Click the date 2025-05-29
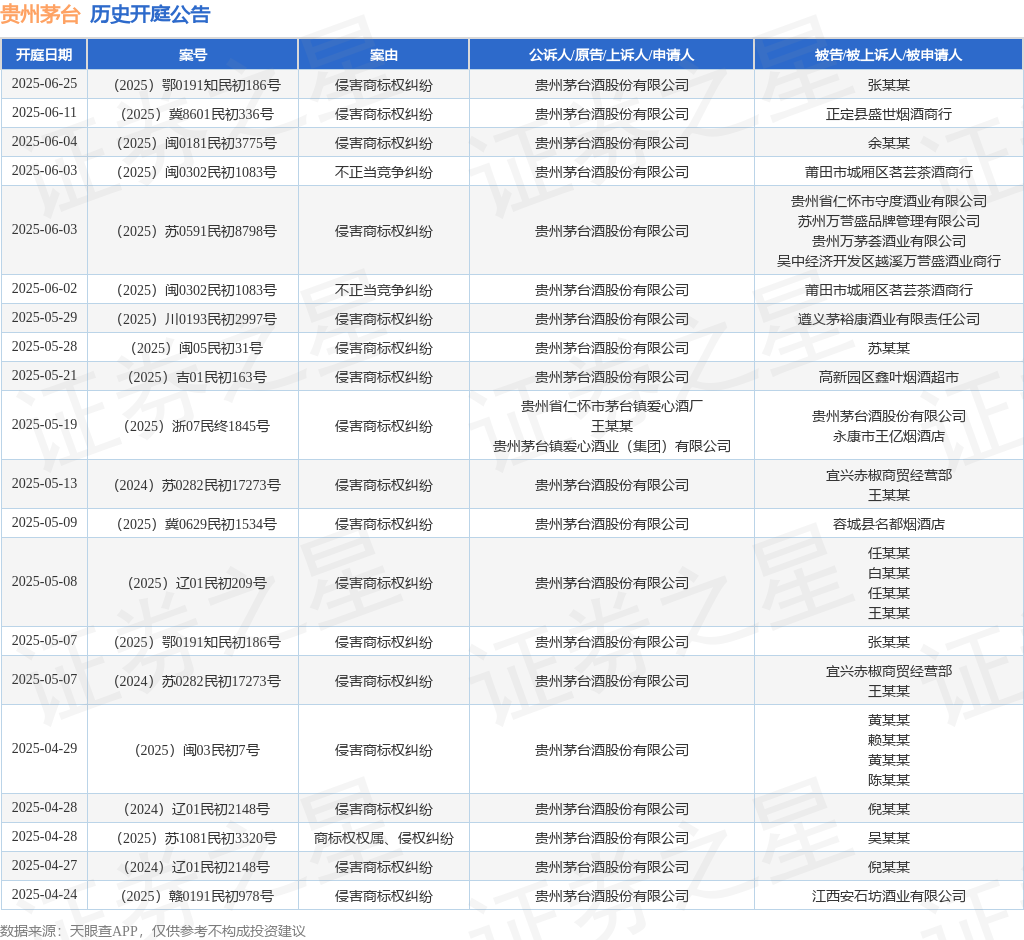The width and height of the screenshot is (1024, 940). coord(44,317)
